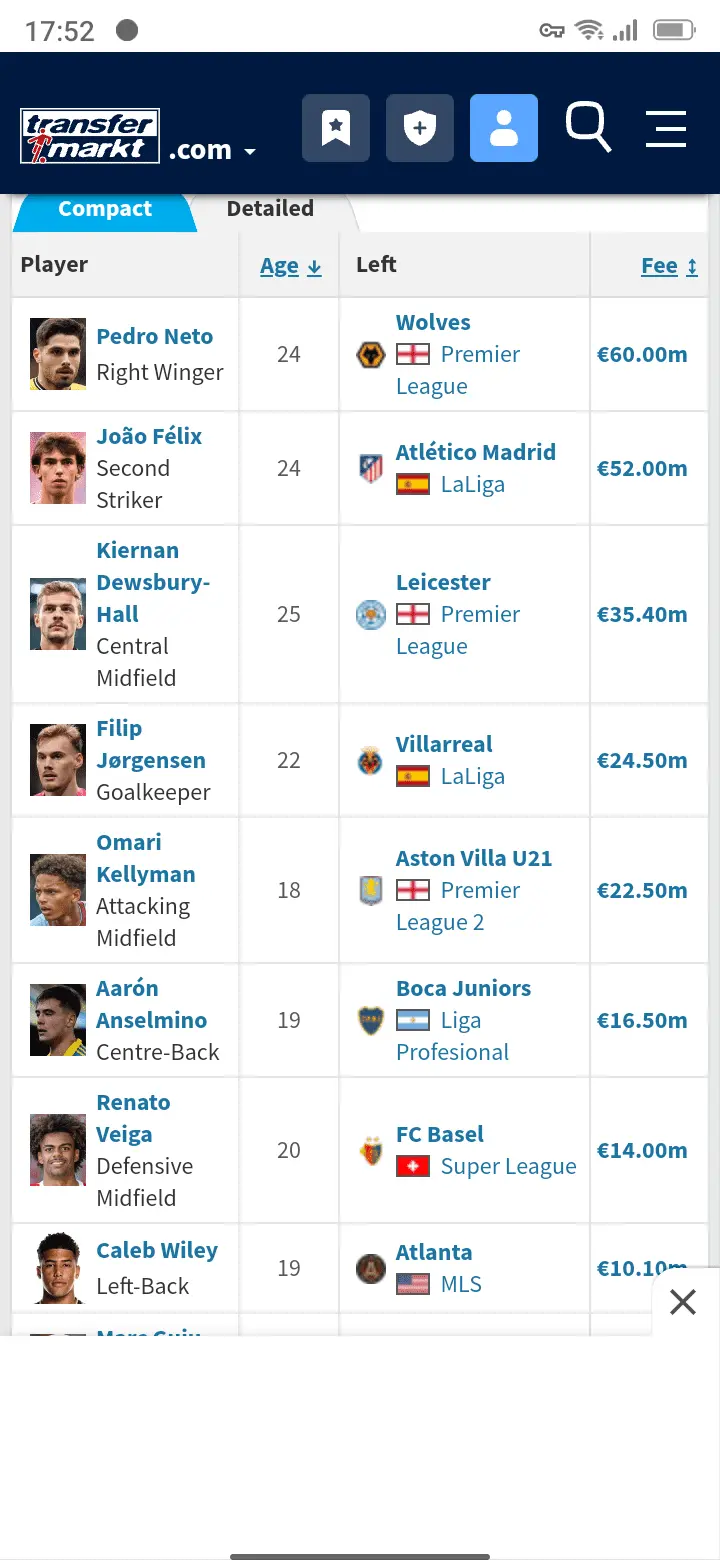Click João Félix's player photo
The width and height of the screenshot is (720, 1560).
click(58, 468)
